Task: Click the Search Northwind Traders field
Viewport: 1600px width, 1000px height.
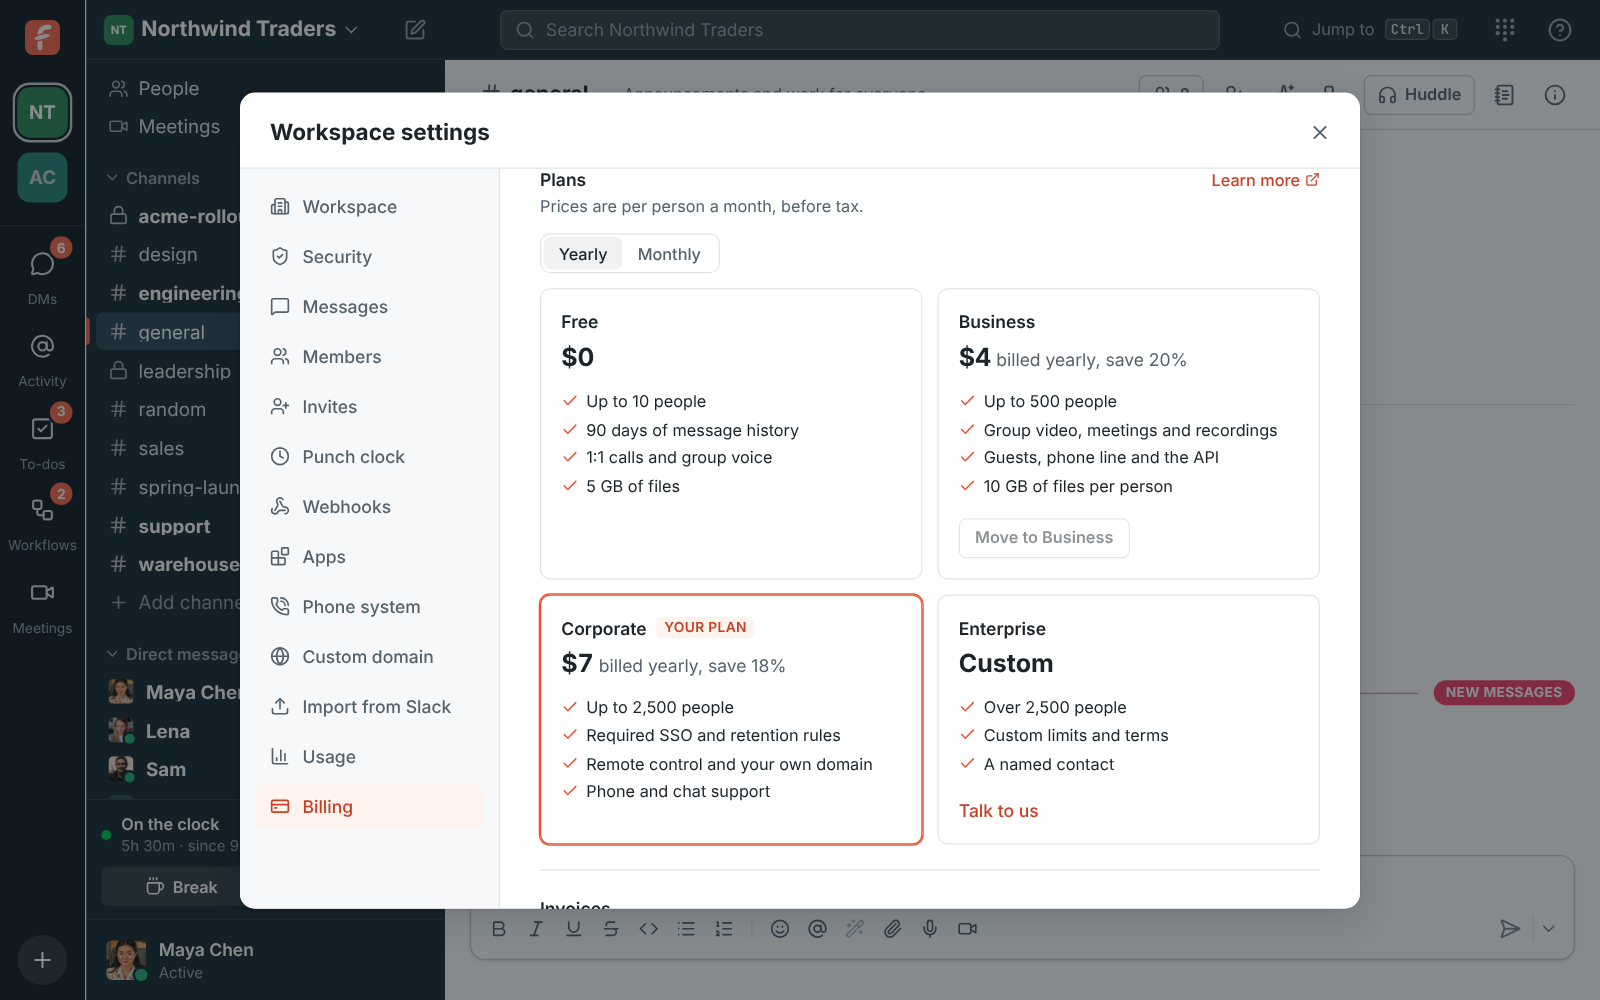Action: (x=860, y=30)
